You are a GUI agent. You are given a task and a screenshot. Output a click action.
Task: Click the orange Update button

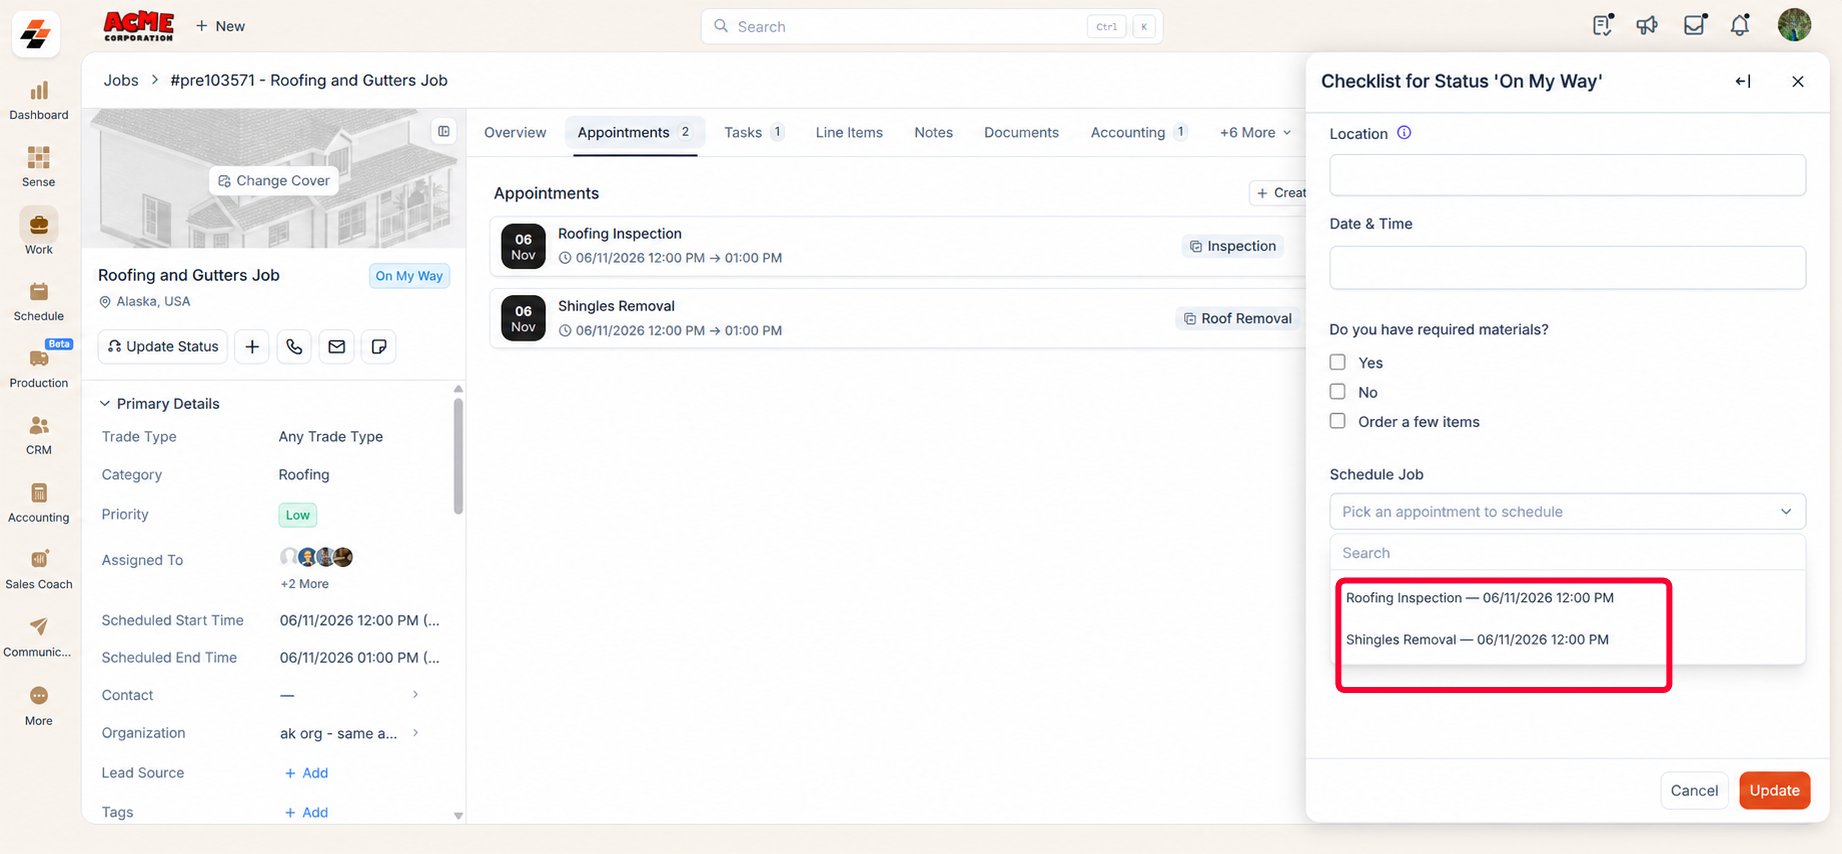(x=1774, y=790)
